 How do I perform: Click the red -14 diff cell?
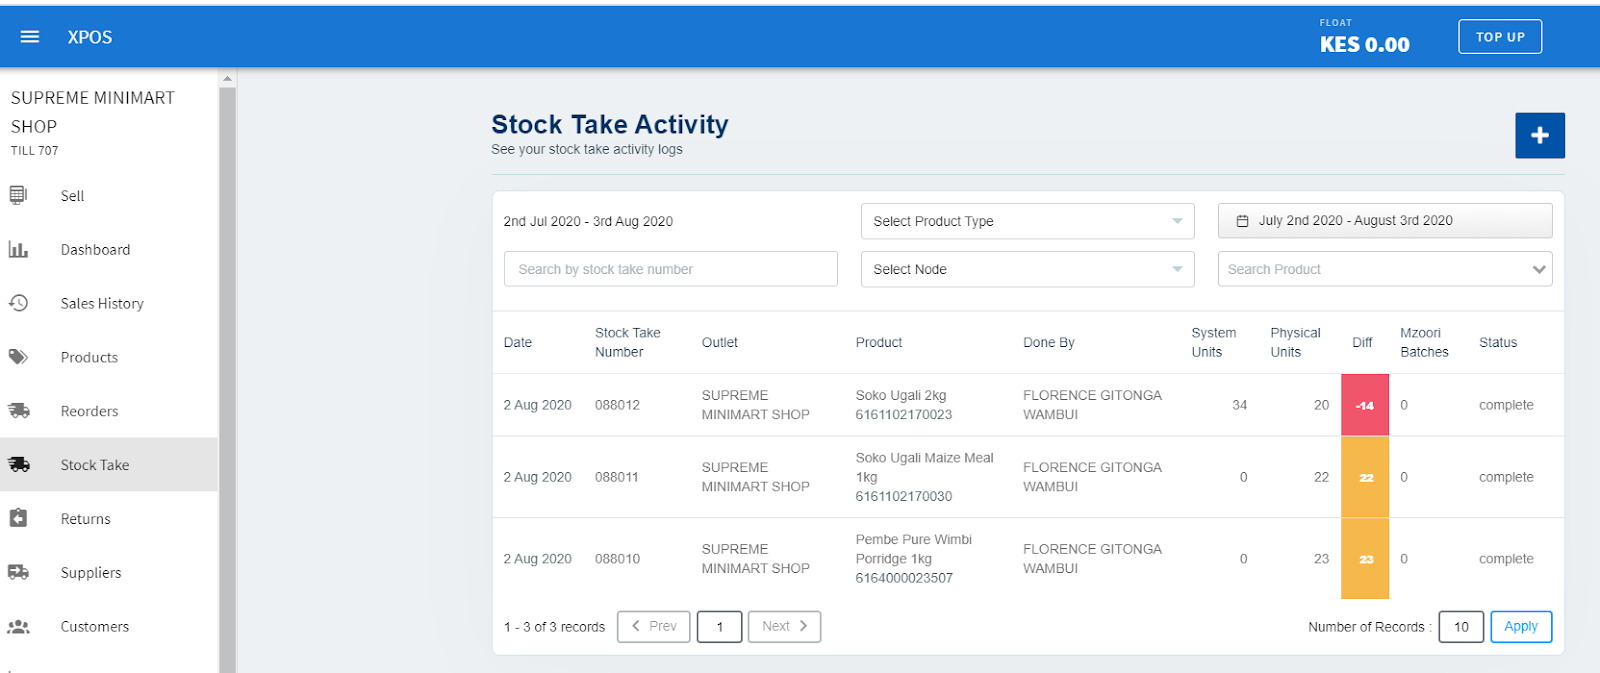coord(1364,405)
